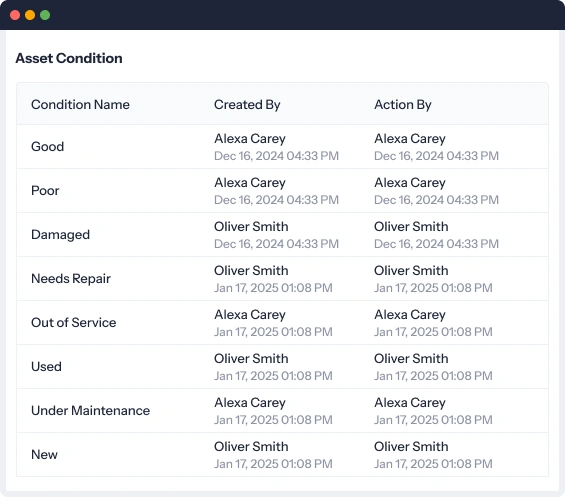Image resolution: width=565 pixels, height=497 pixels.
Task: Click the Created By column header
Action: pos(247,105)
